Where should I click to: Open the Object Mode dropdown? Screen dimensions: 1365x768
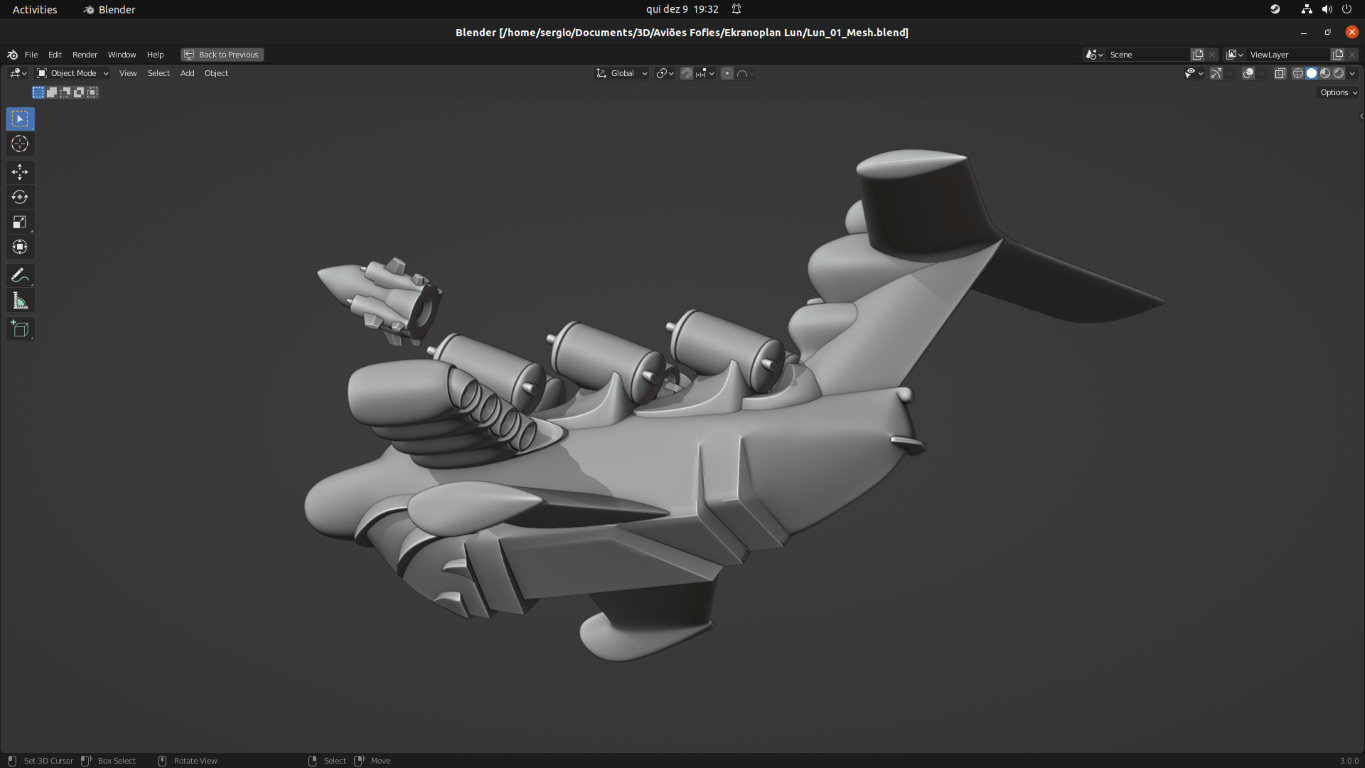tap(73, 73)
